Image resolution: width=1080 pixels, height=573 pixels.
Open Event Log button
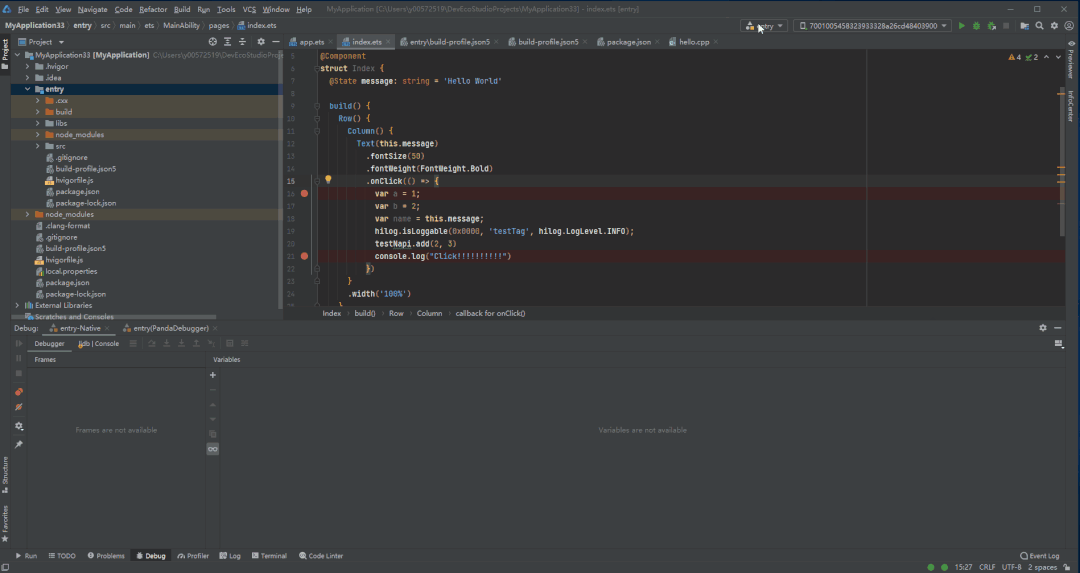coord(1039,556)
